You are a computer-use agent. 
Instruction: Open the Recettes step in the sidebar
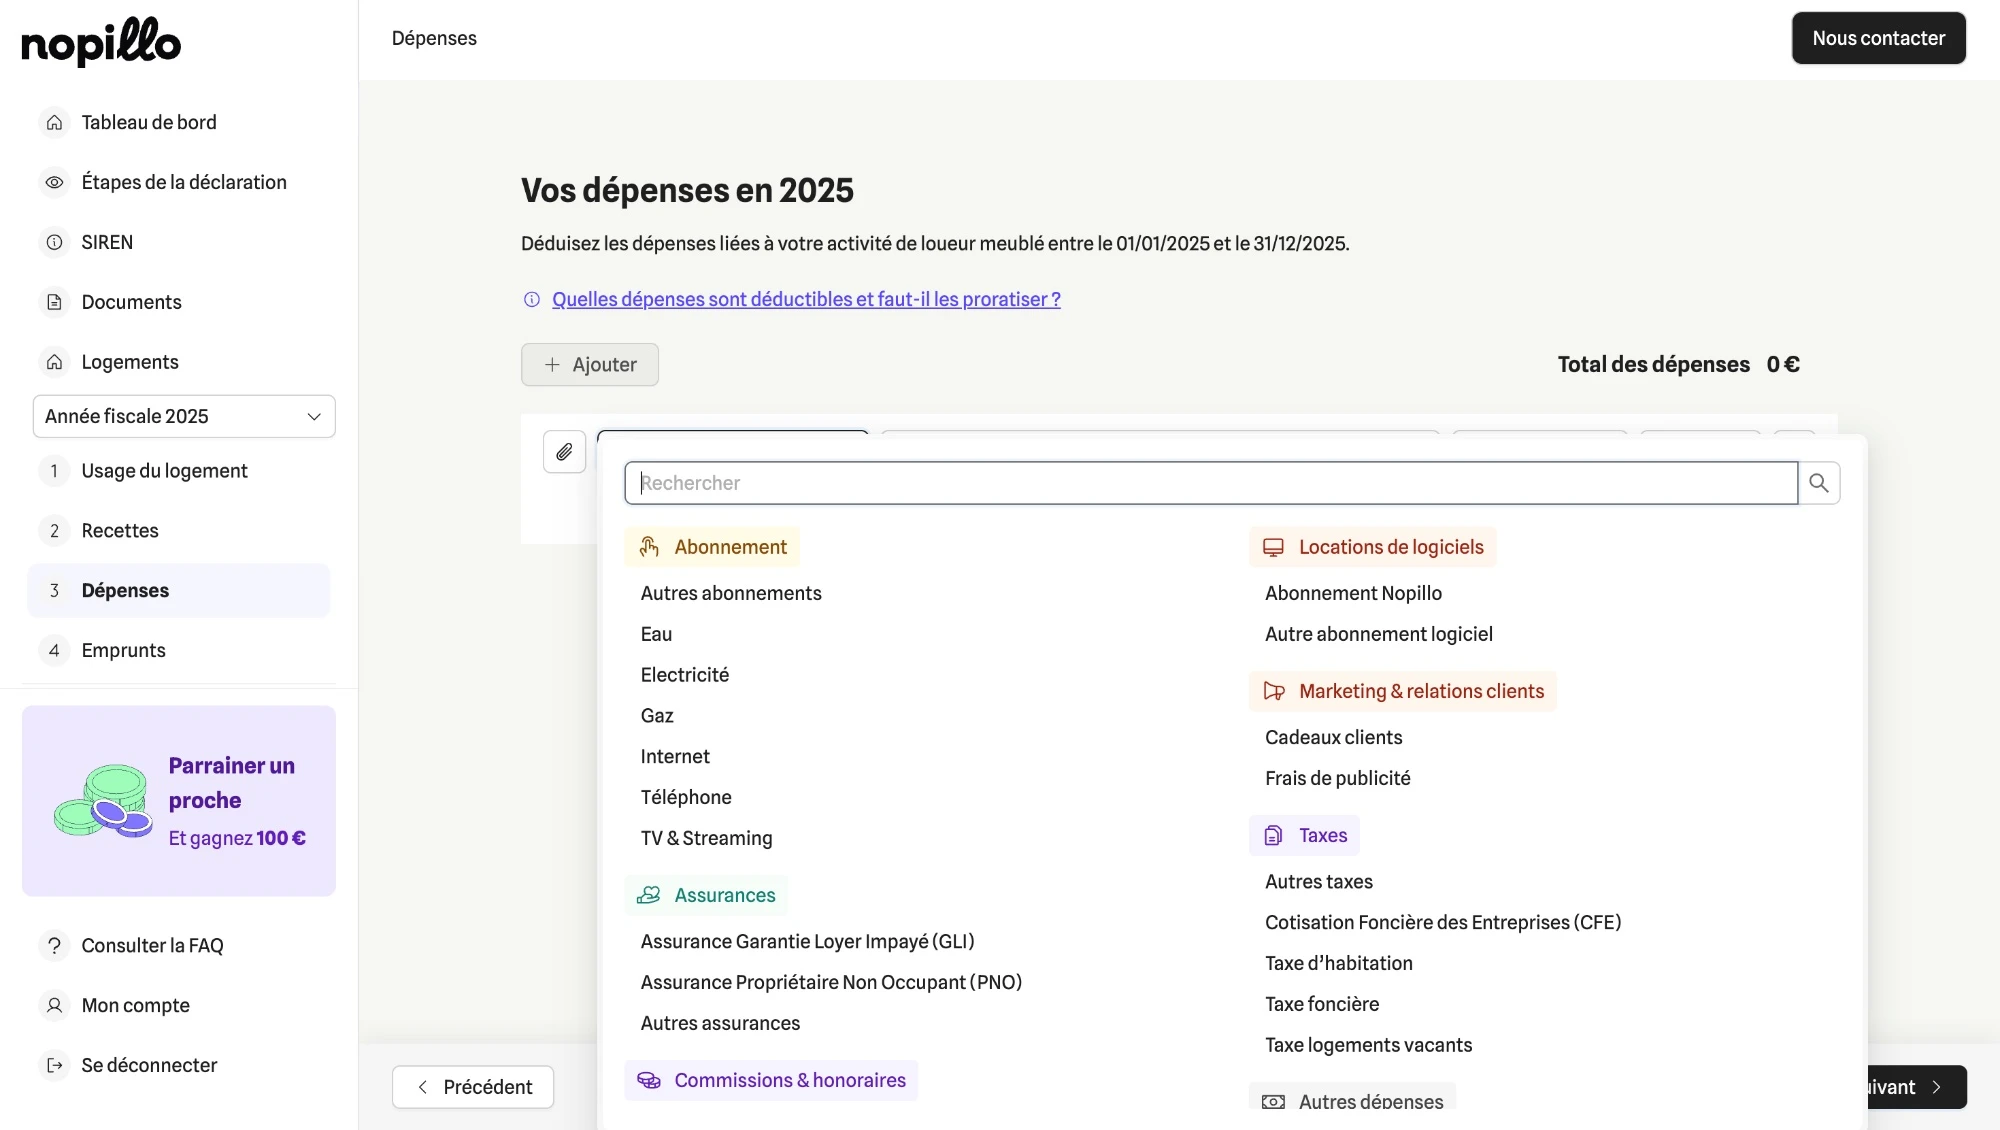pyautogui.click(x=120, y=530)
